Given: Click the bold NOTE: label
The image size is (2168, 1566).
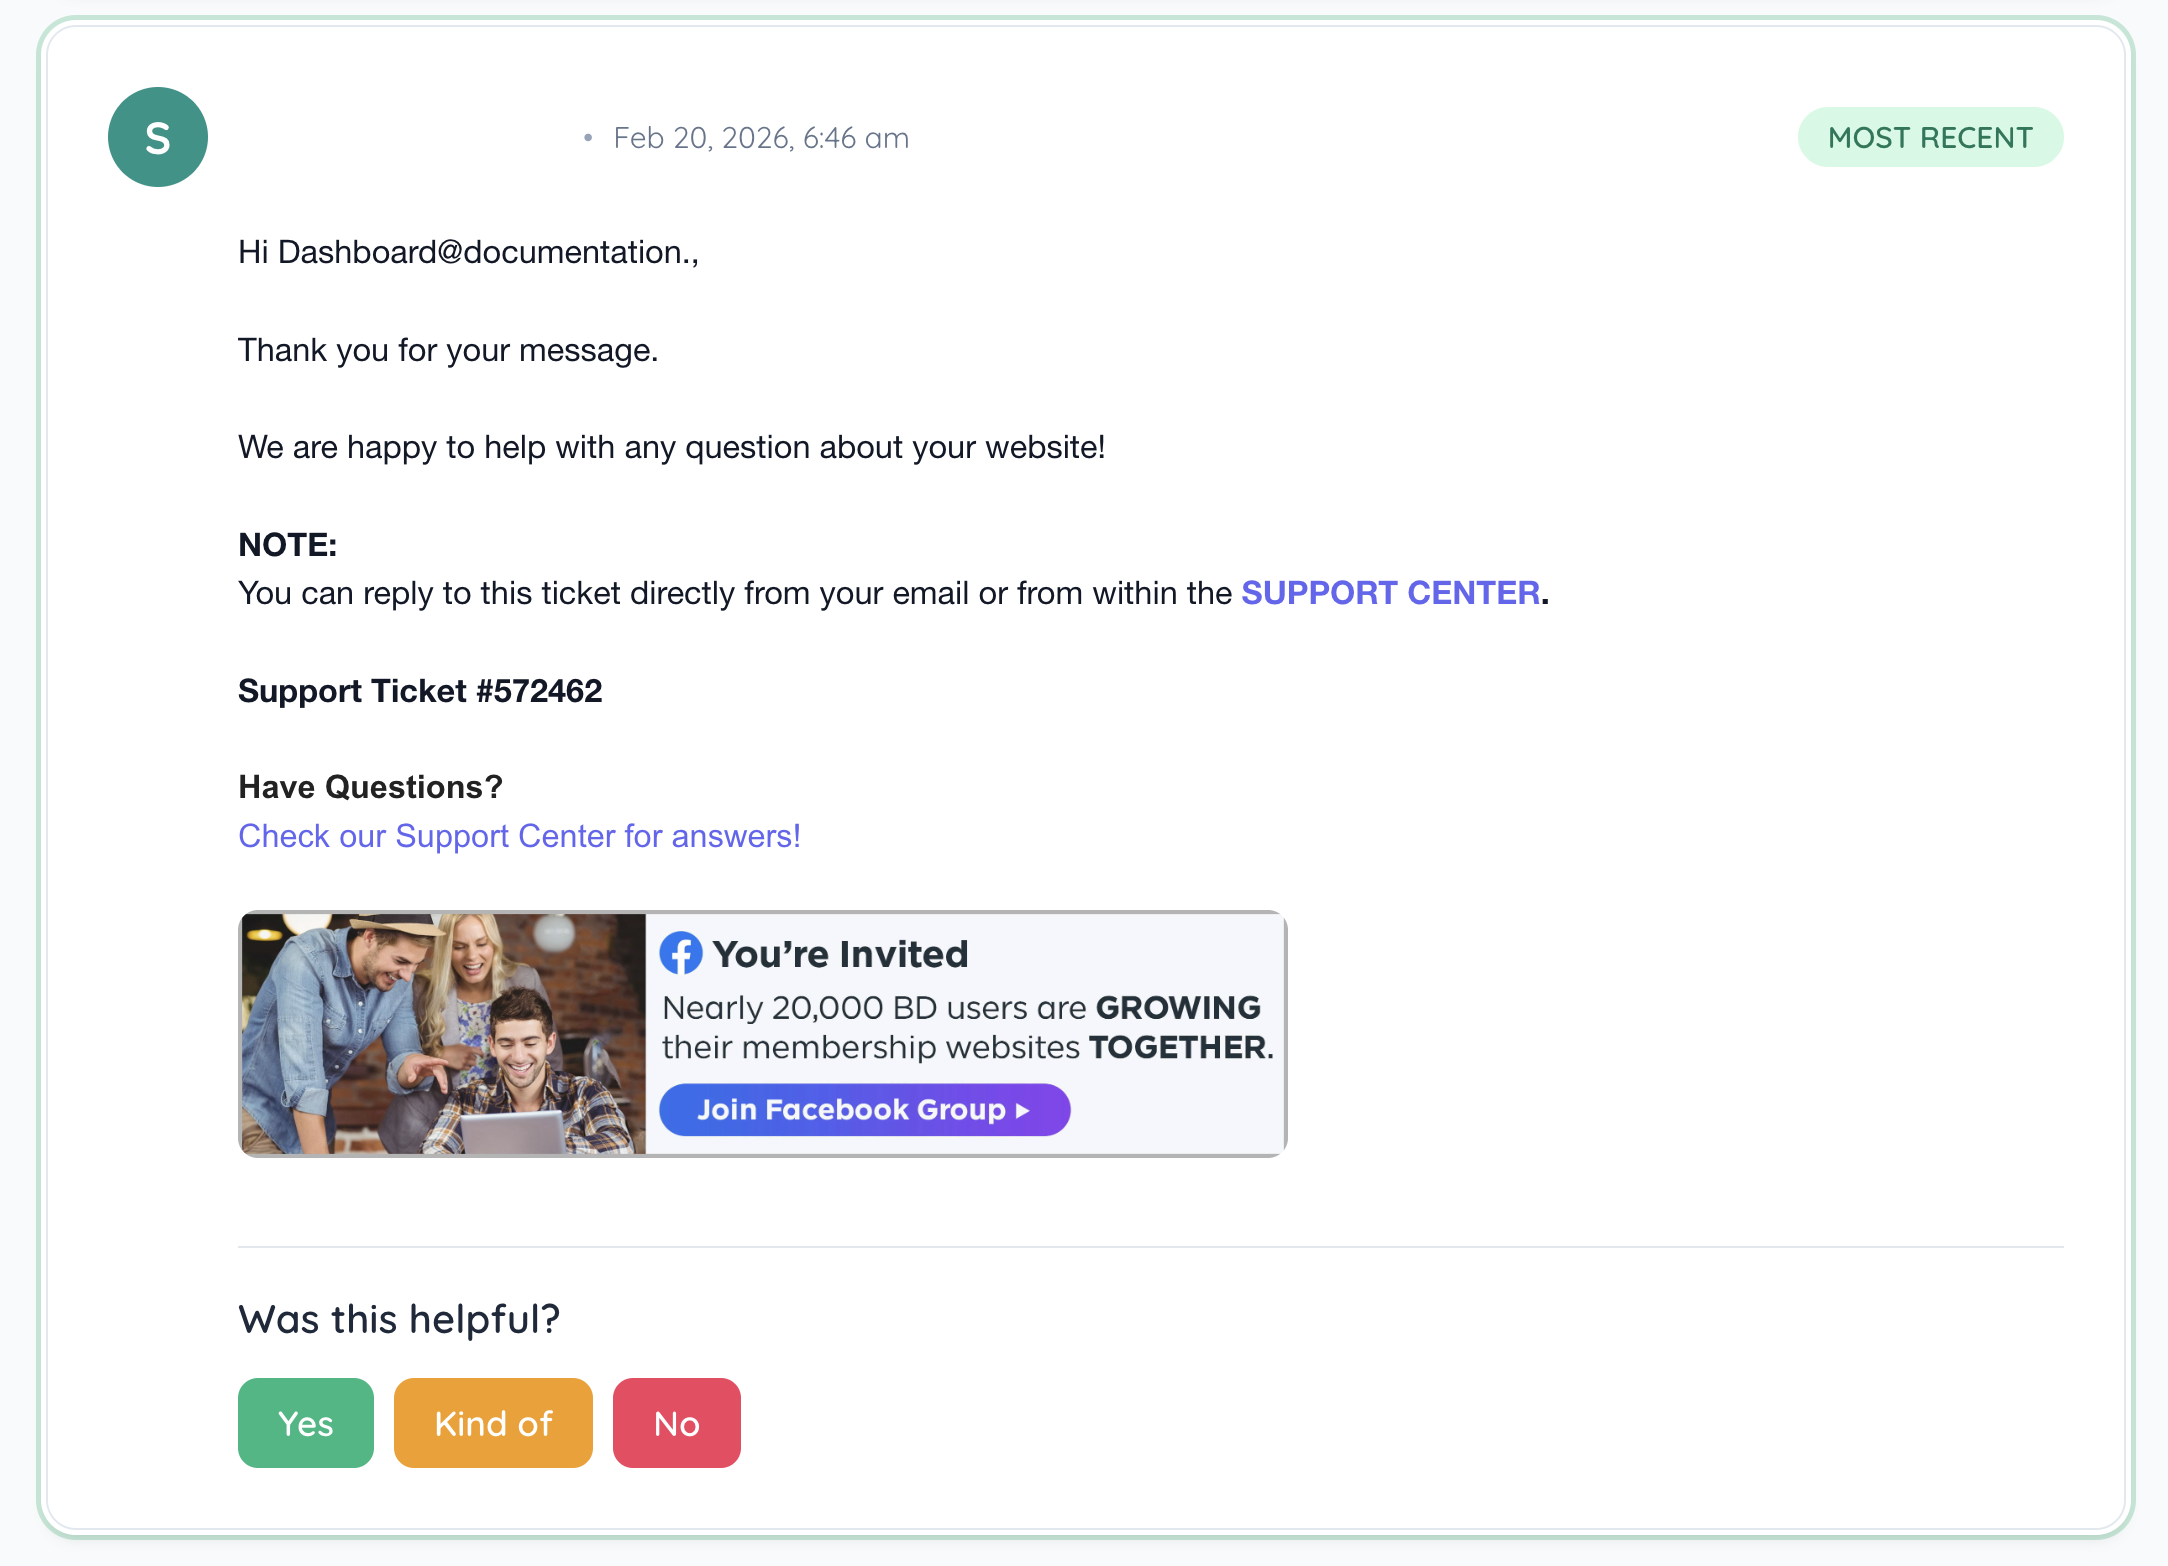Looking at the screenshot, I should [287, 545].
